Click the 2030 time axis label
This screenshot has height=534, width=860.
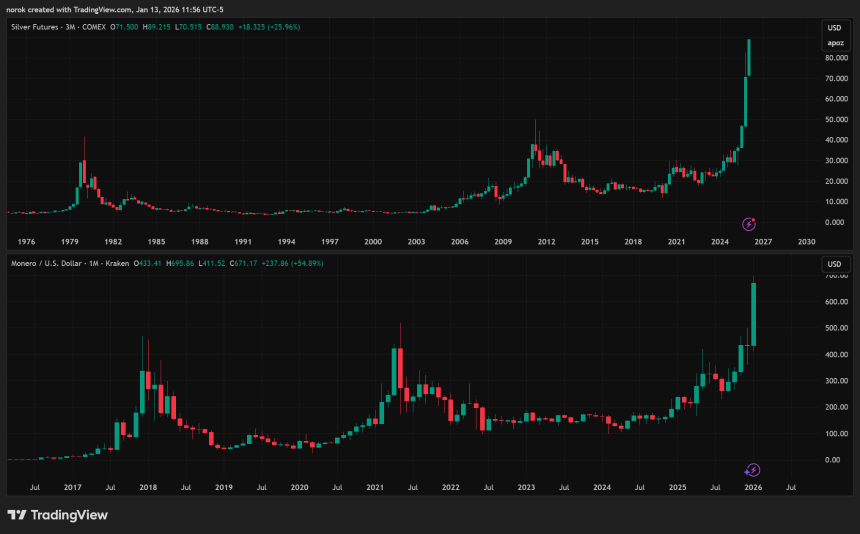(x=806, y=242)
